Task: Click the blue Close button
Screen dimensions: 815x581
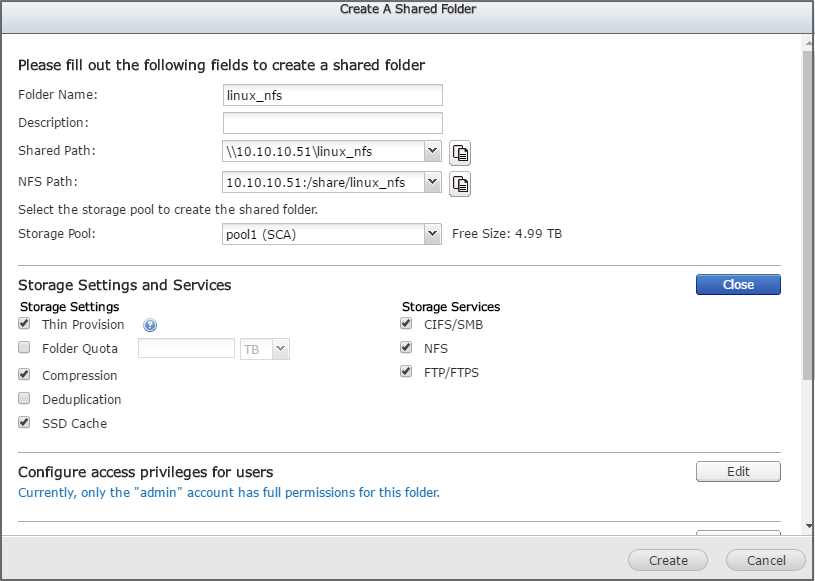Action: [738, 285]
